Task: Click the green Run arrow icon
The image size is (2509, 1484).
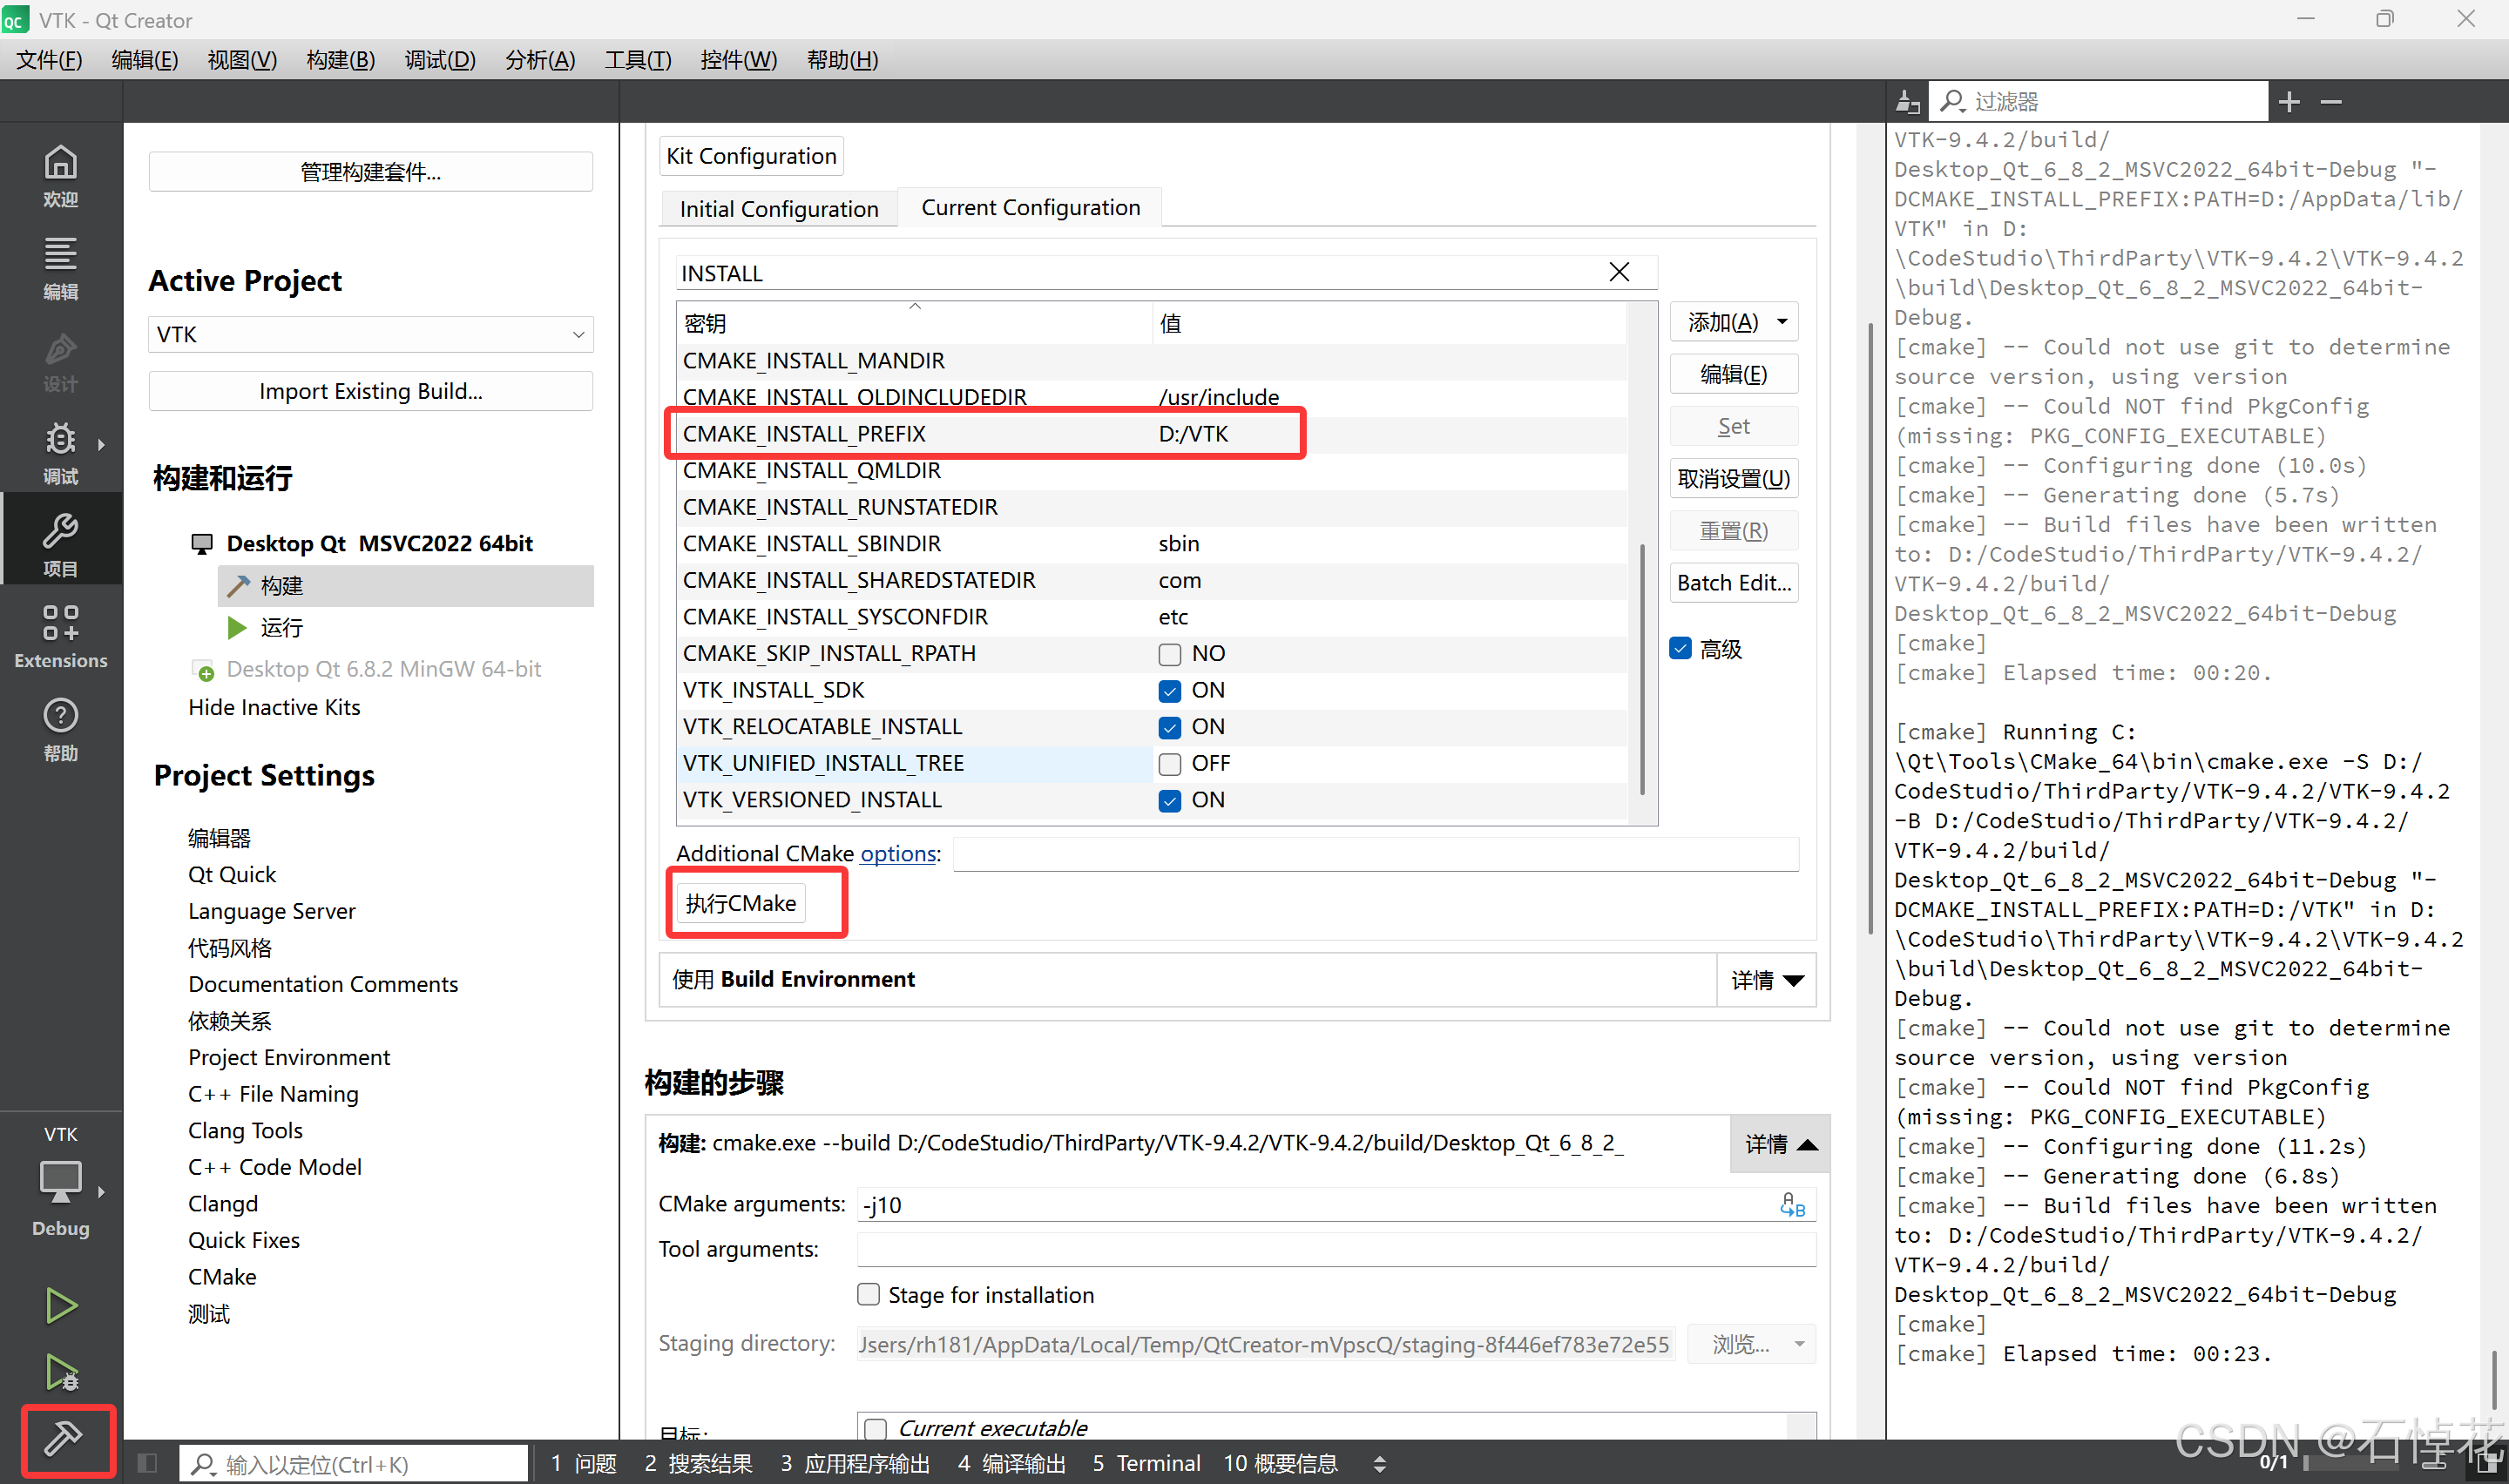Action: (61, 1305)
